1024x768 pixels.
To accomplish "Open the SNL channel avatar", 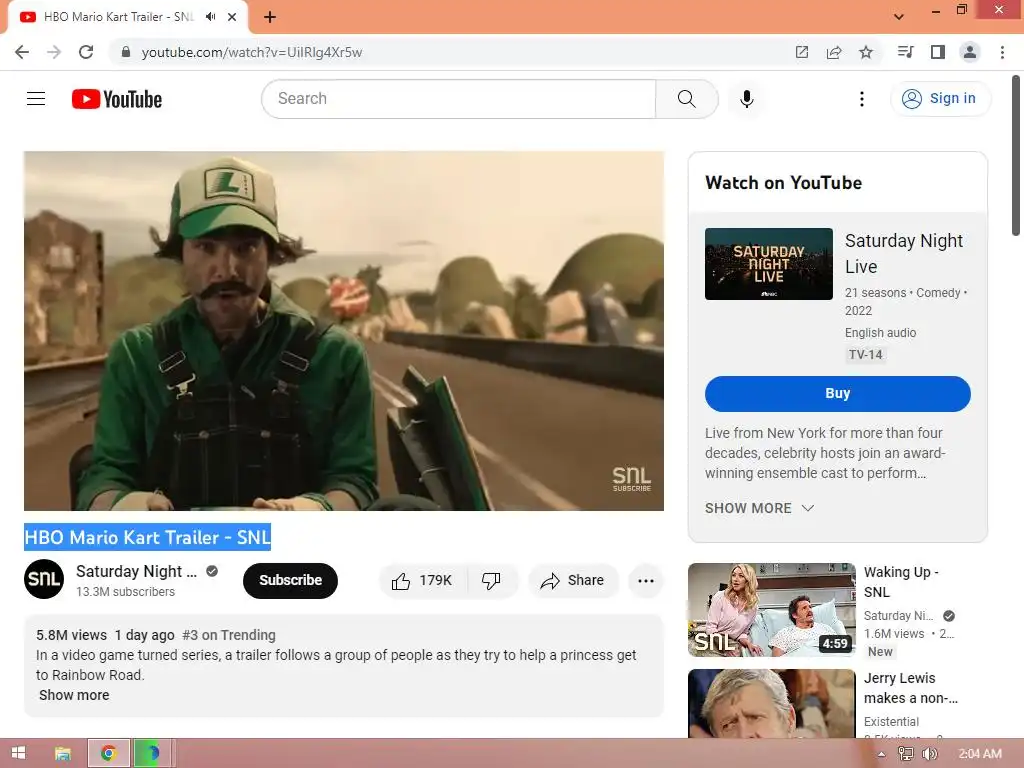I will click(x=44, y=579).
